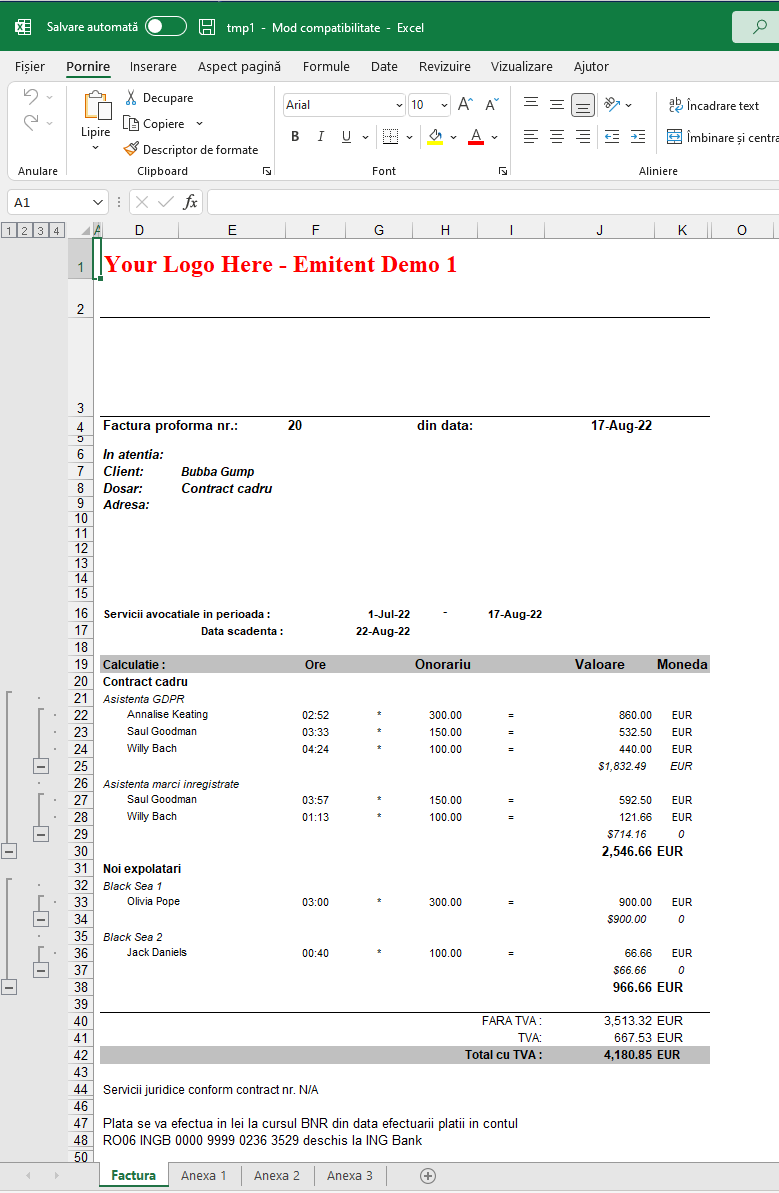Switch to the Anexa 2 sheet
The width and height of the screenshot is (779, 1193).
pos(277,1176)
